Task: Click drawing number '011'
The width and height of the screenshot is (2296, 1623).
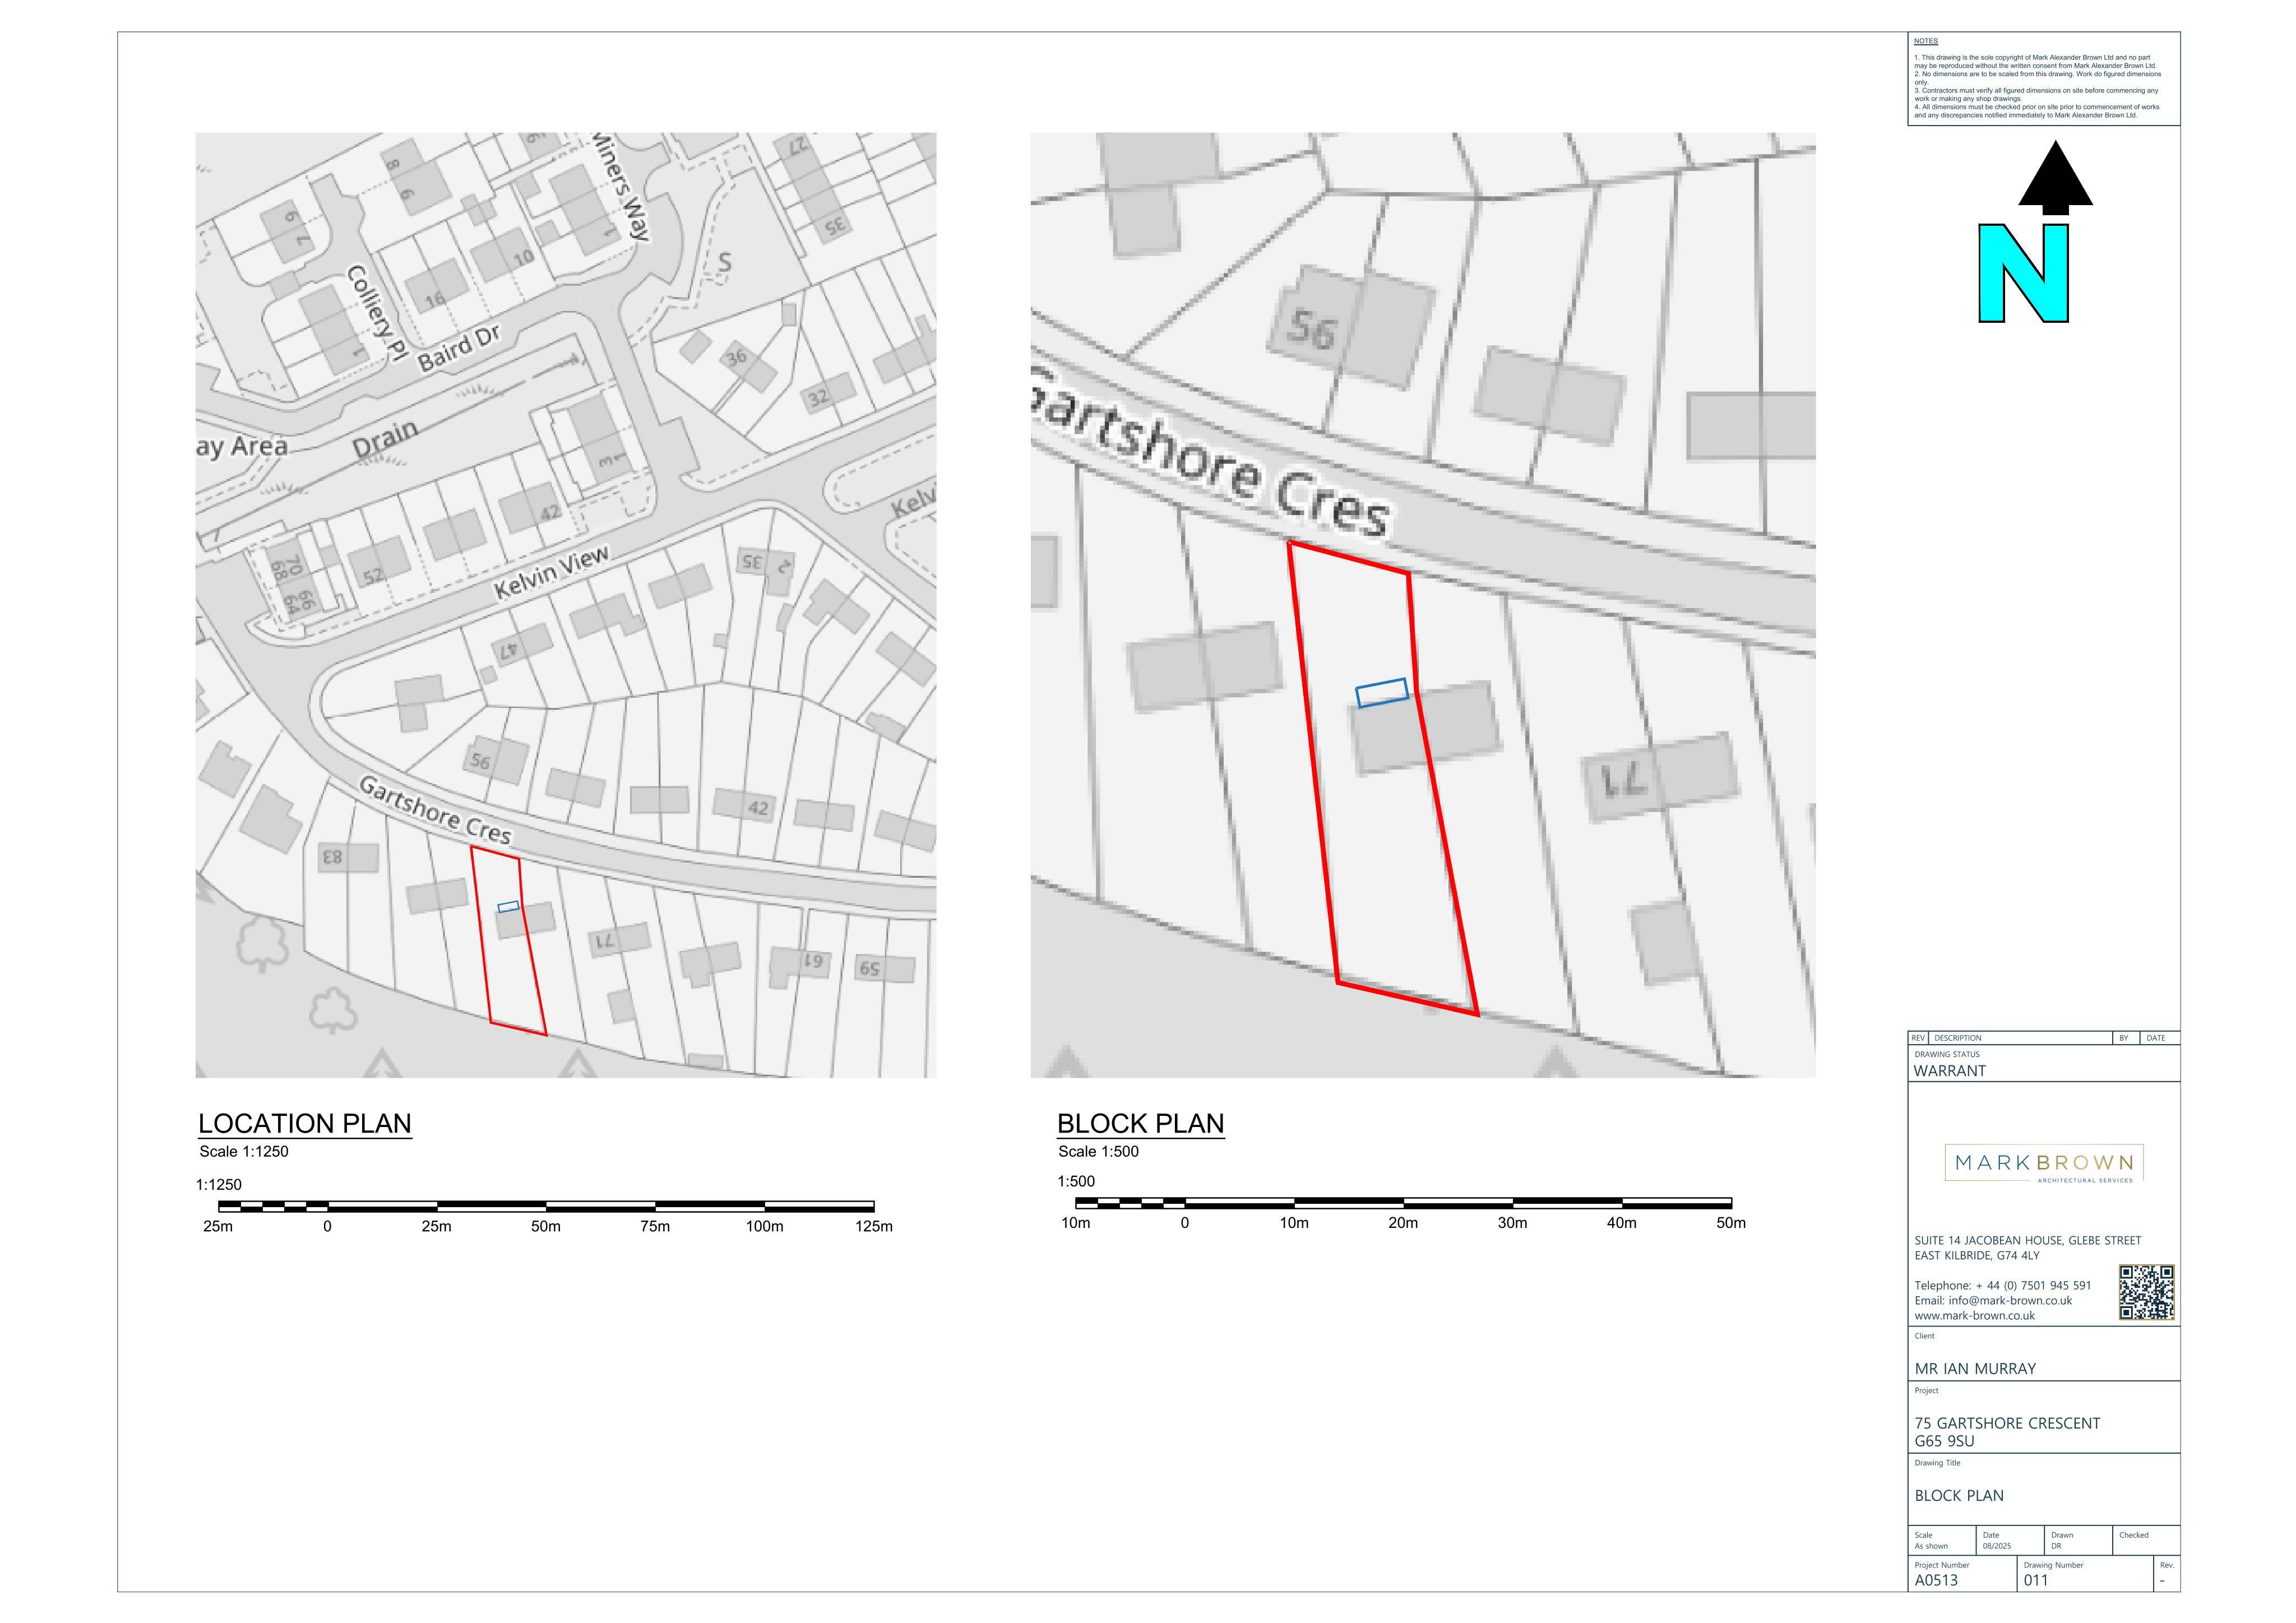Action: click(2036, 1581)
